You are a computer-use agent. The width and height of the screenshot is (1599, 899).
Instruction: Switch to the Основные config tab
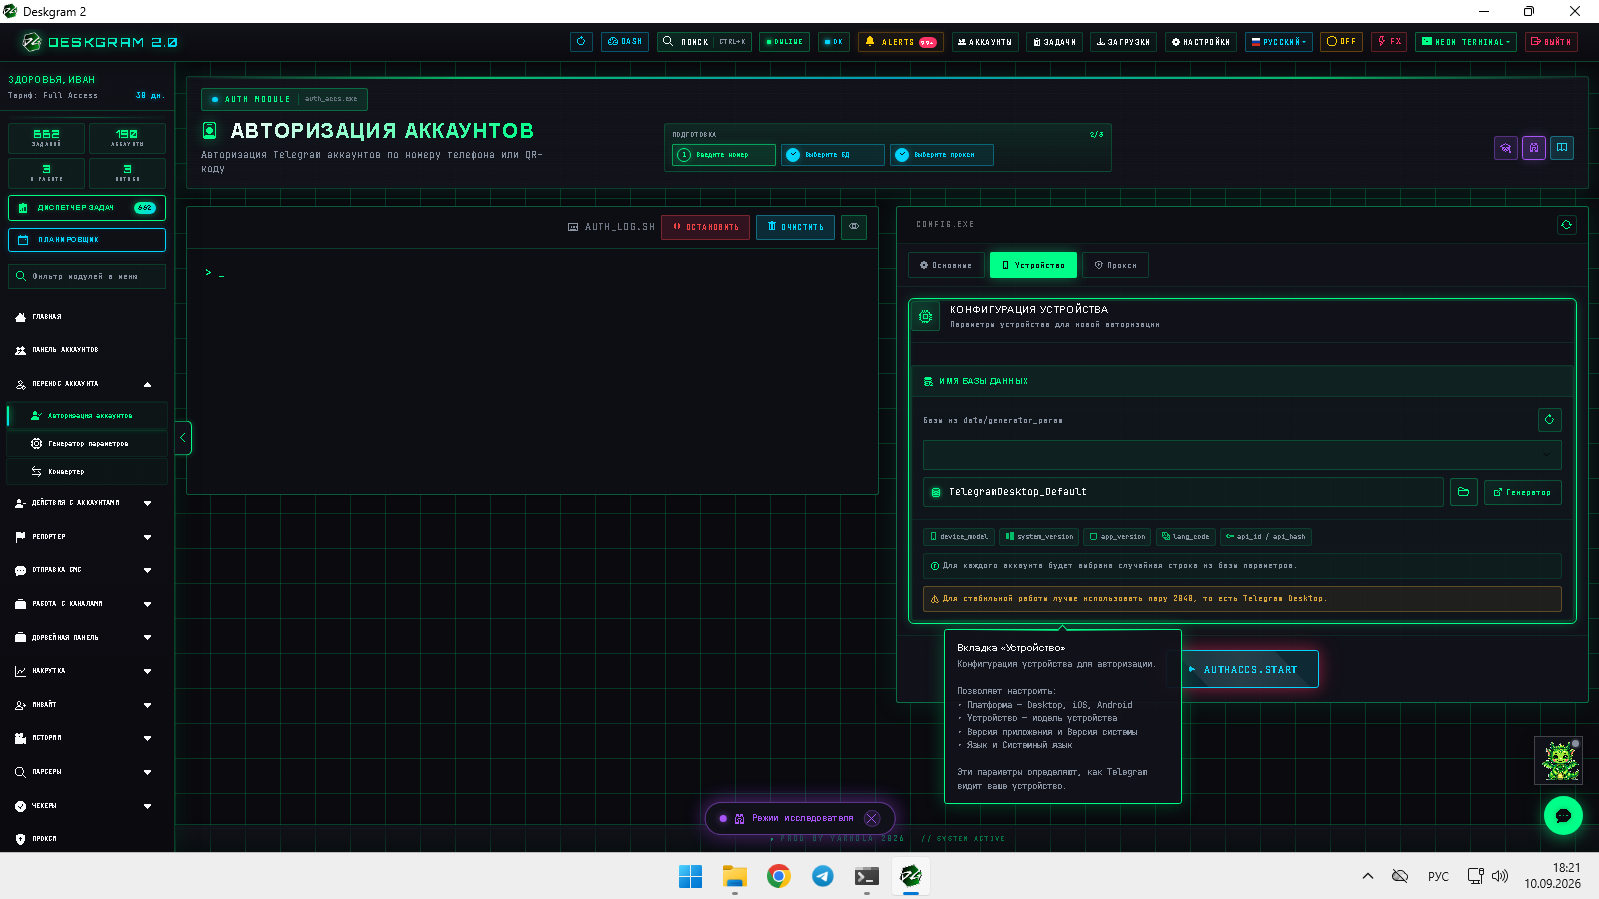point(945,265)
